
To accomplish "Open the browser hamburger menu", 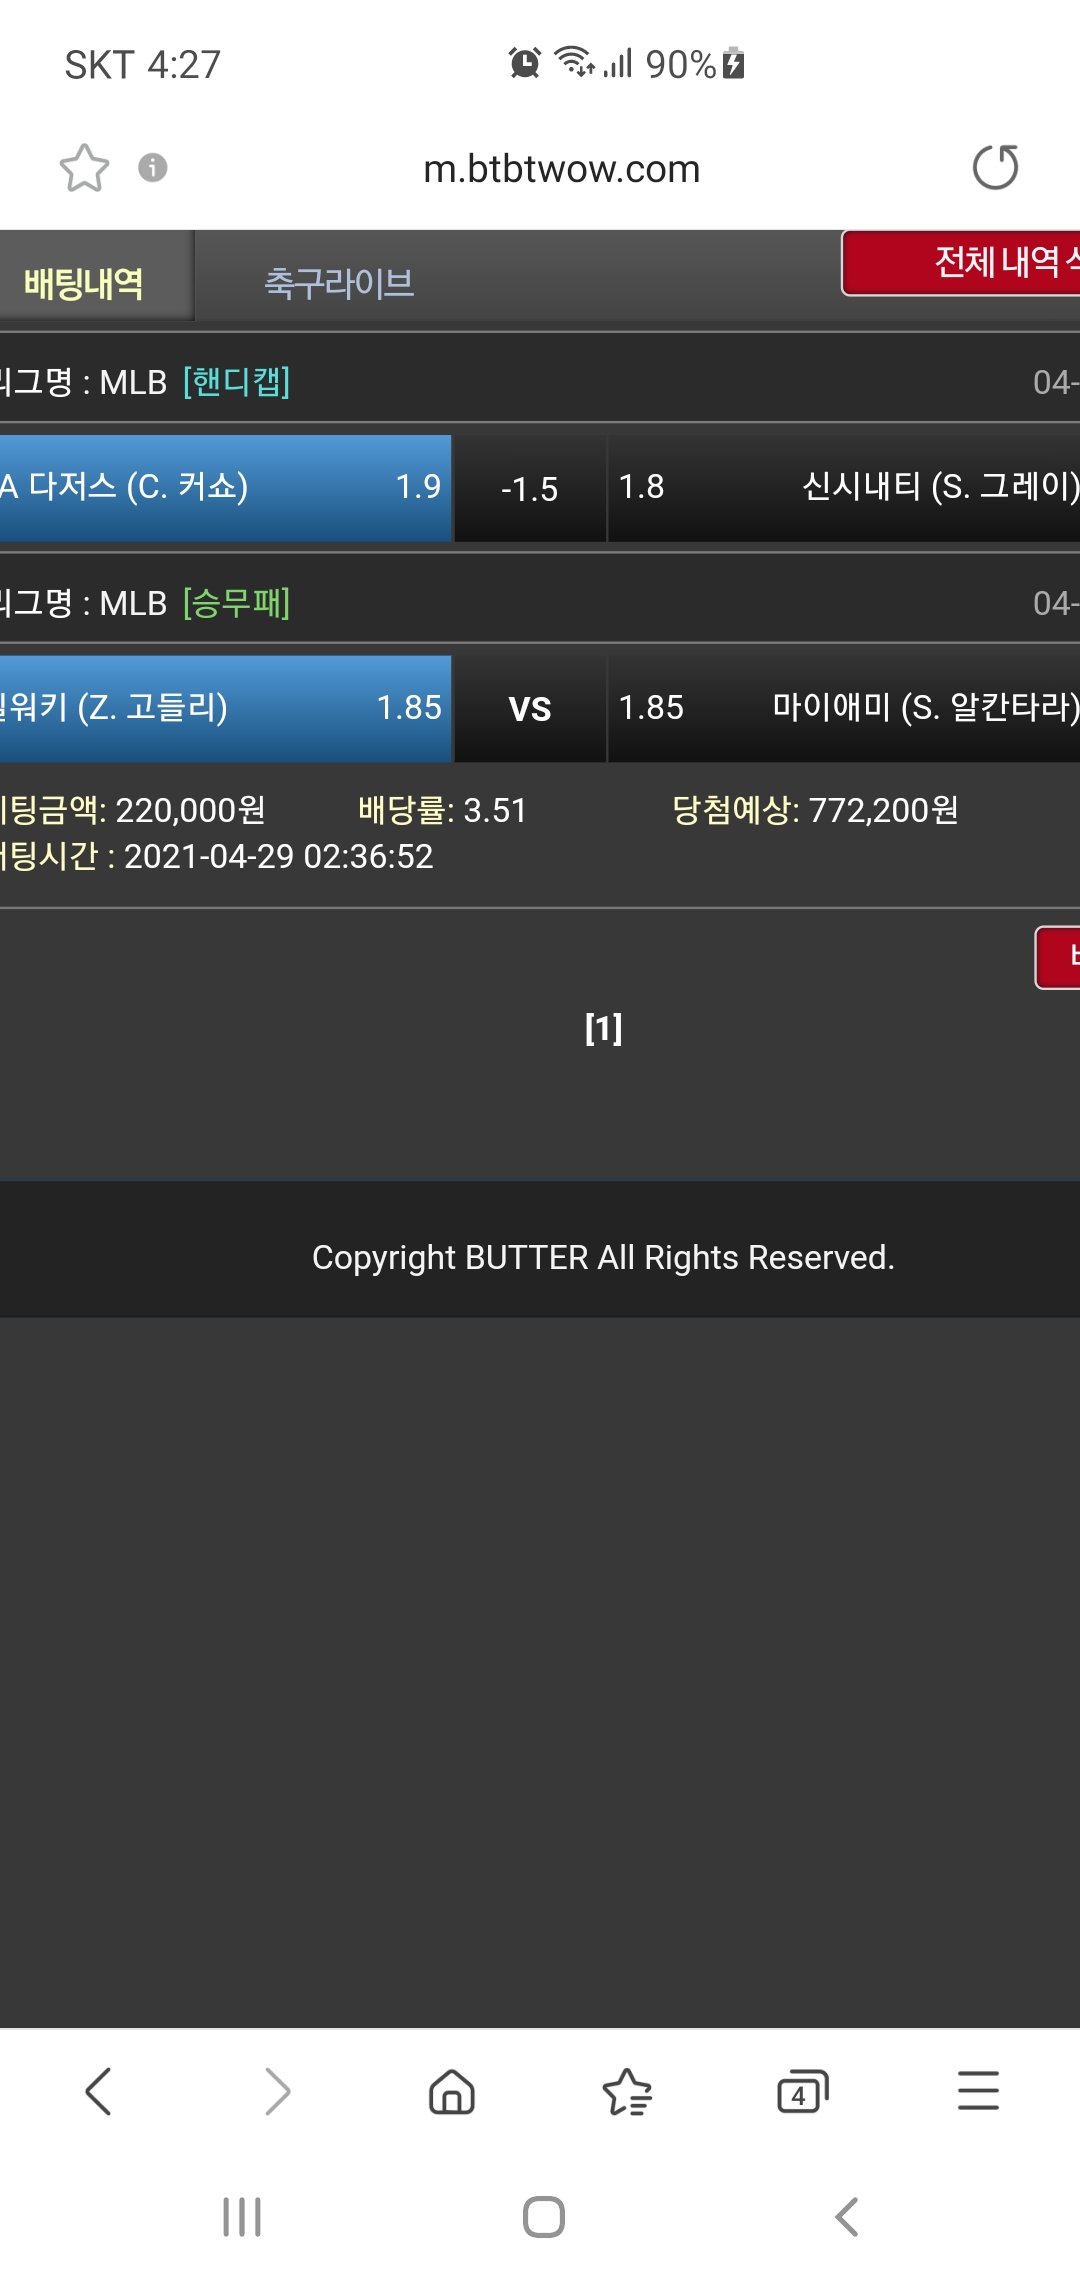I will pyautogui.click(x=978, y=2091).
